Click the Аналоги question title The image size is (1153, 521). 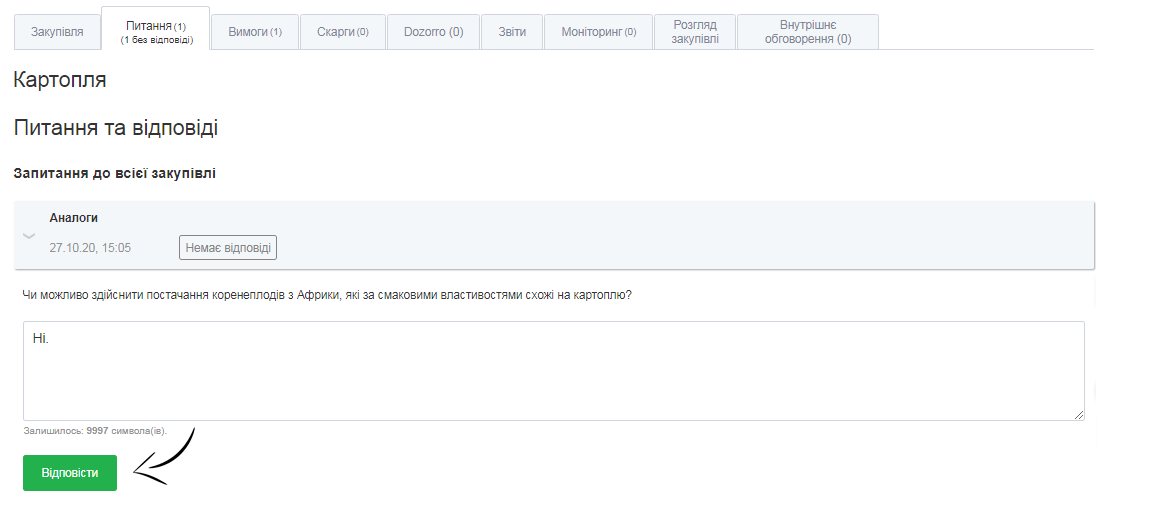point(74,218)
